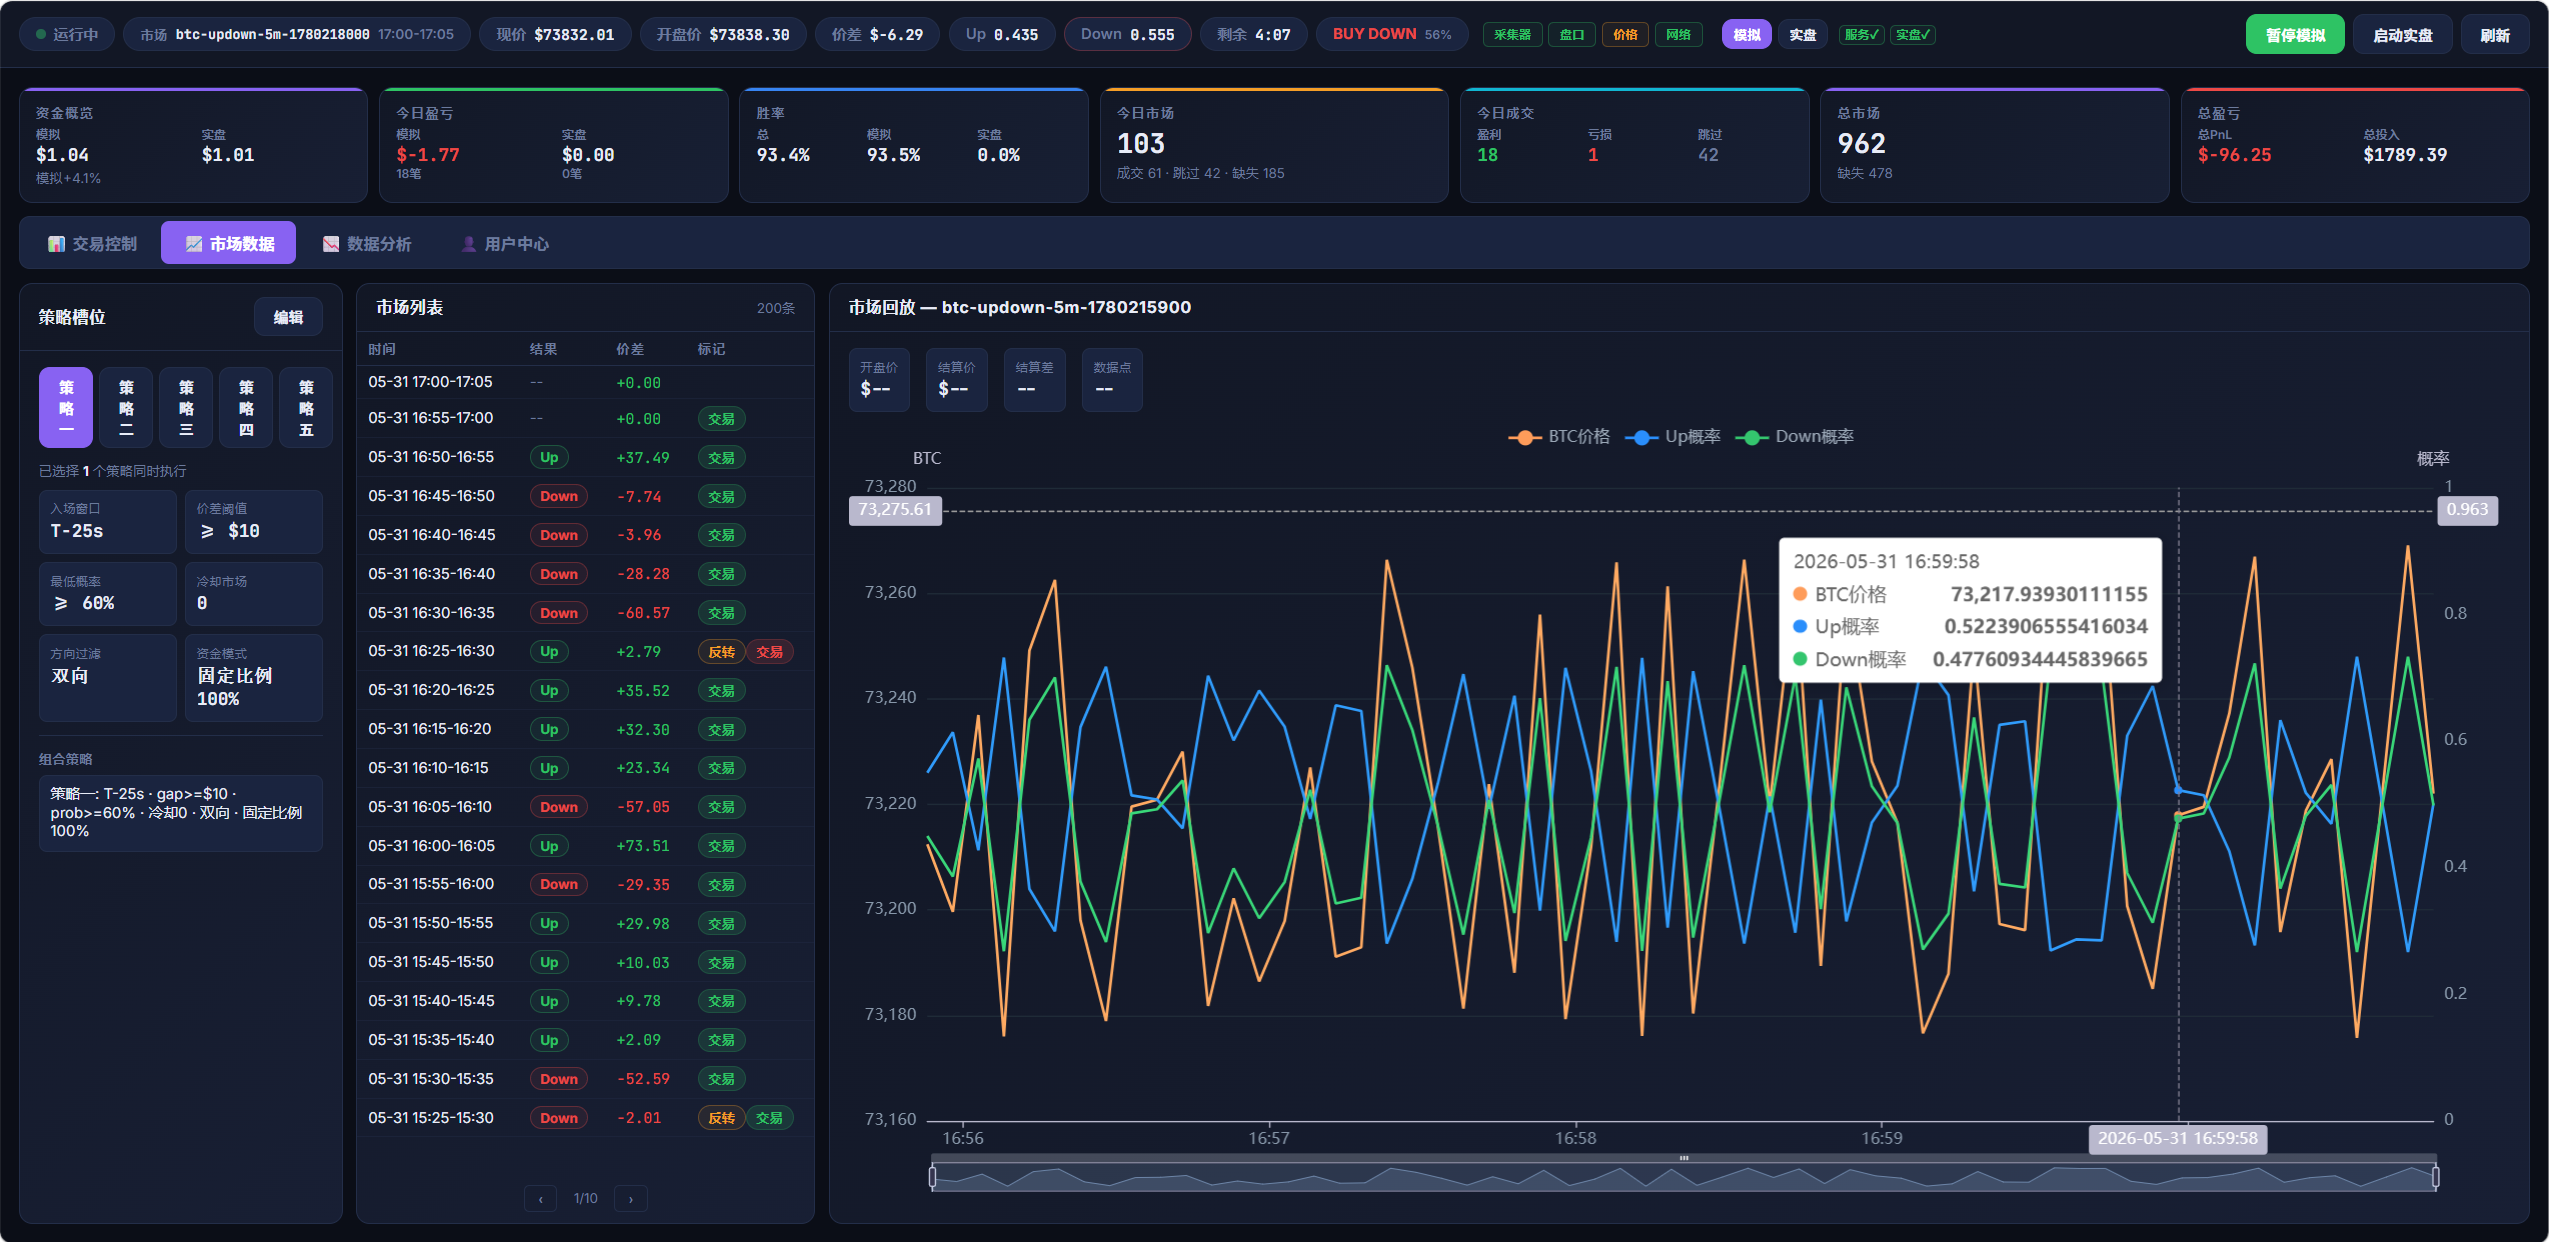Go to next page of 市场列表
2549x1242 pixels.
pos(630,1198)
